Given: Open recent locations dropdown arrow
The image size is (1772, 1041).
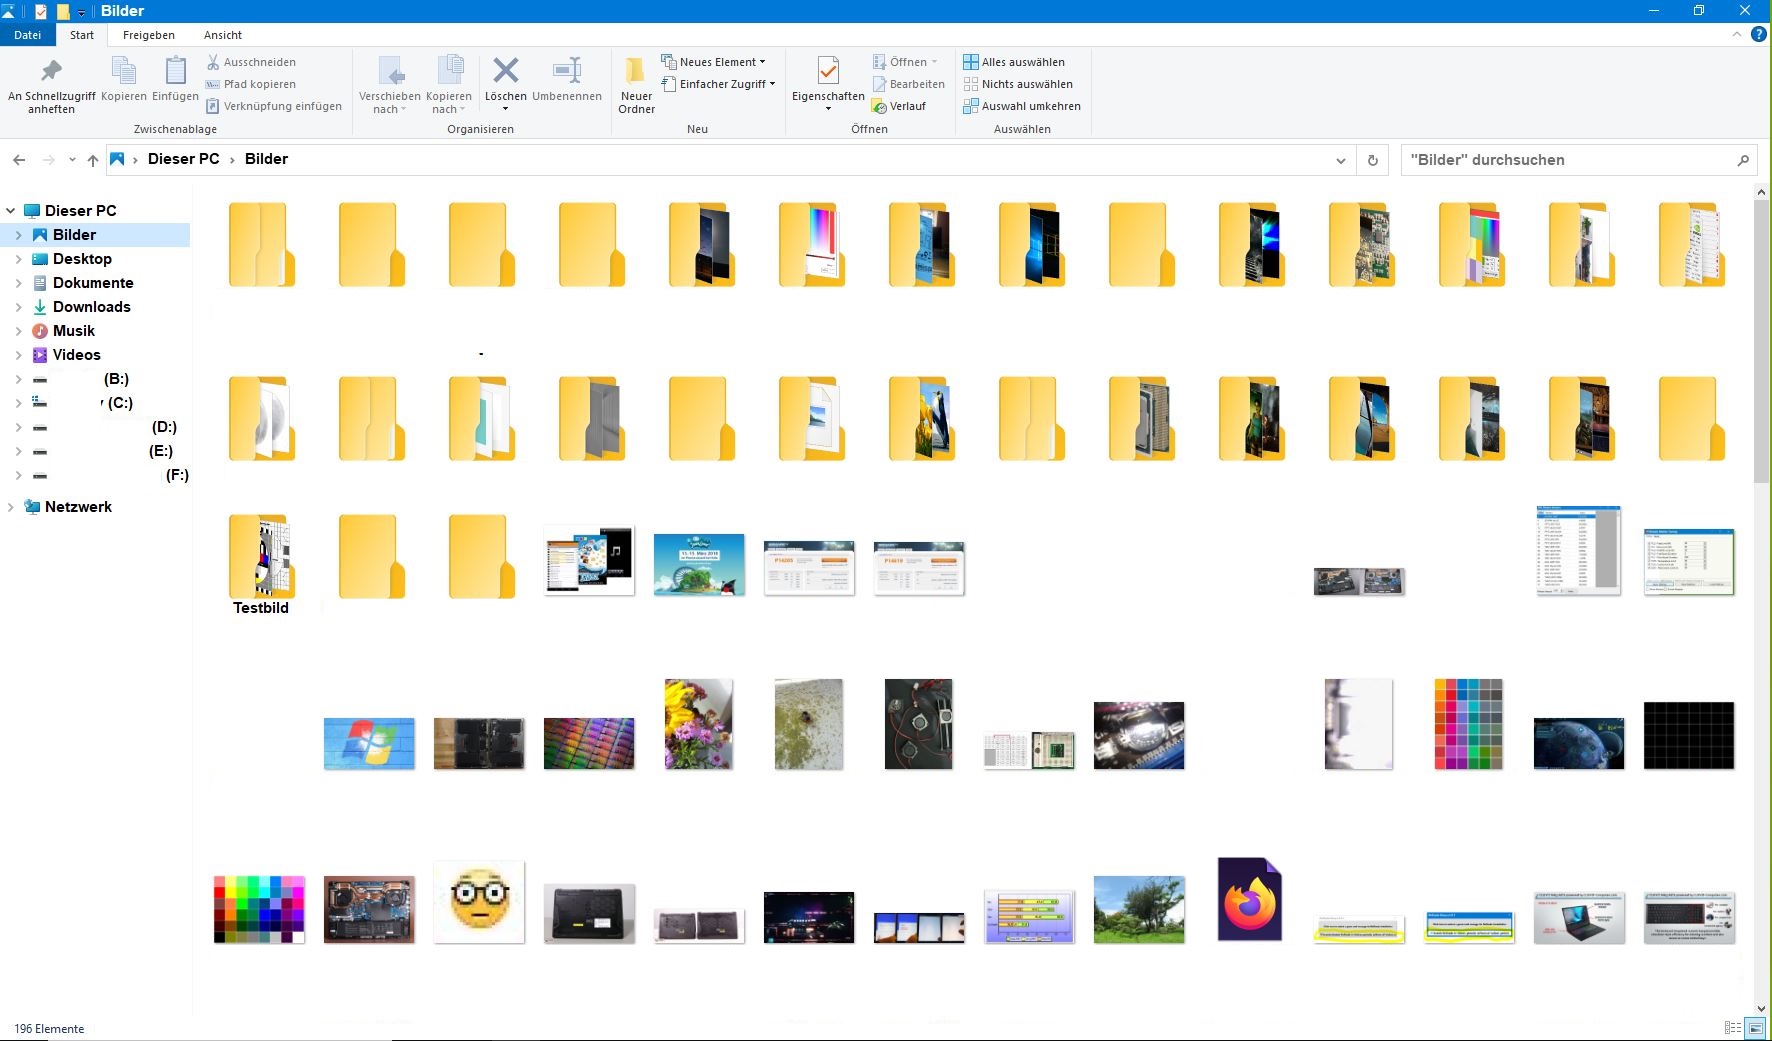Looking at the screenshot, I should [72, 160].
